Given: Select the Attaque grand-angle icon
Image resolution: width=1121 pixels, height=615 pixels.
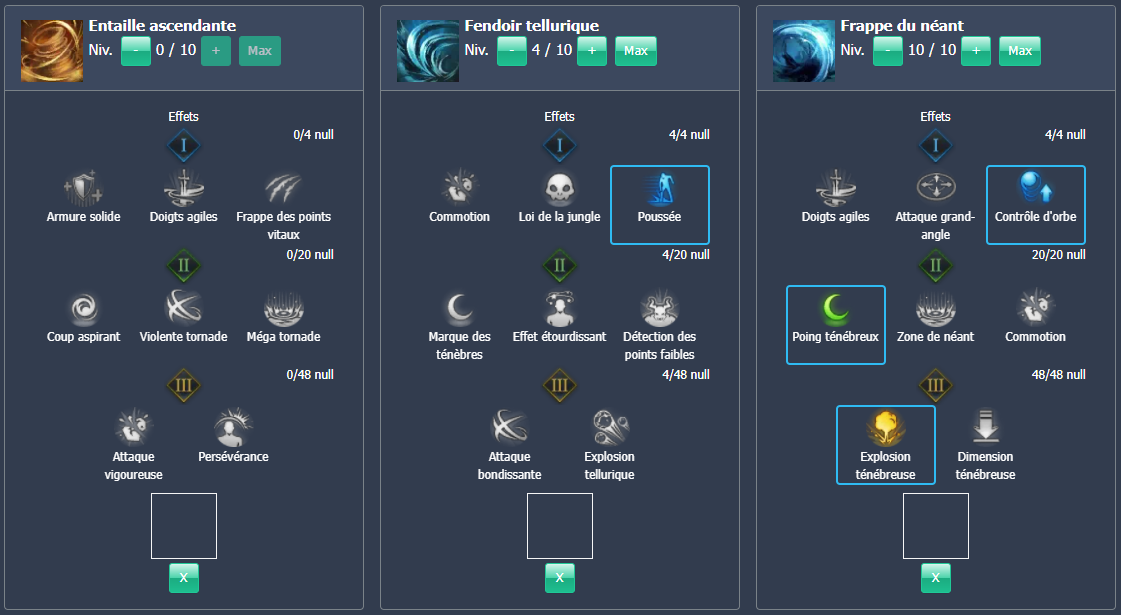Looking at the screenshot, I should coord(935,188).
